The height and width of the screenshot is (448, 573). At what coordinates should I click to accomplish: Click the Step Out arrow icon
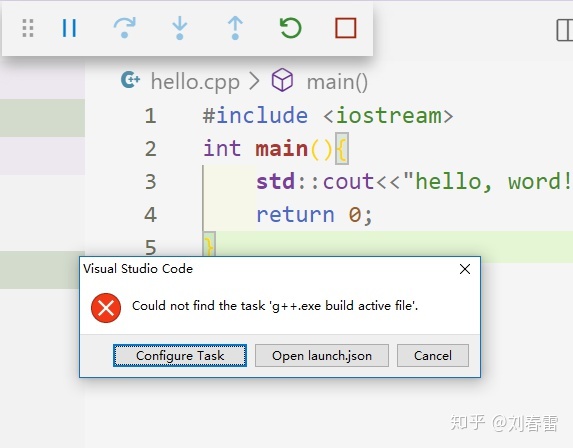235,28
